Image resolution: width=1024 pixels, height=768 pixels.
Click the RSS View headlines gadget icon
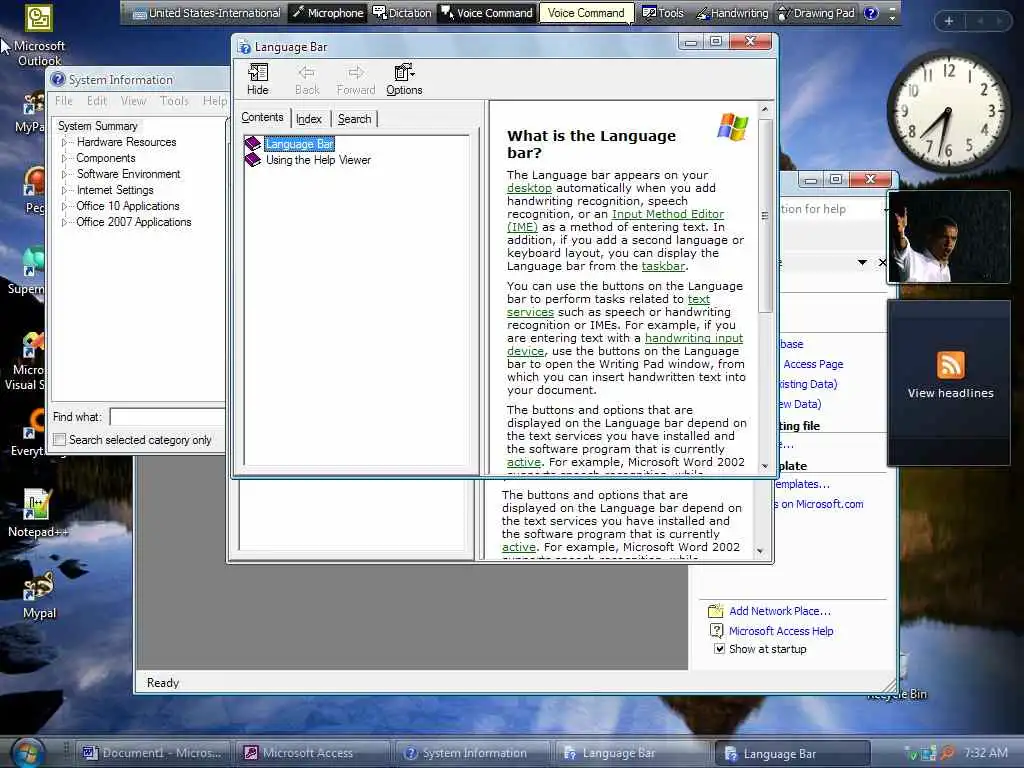click(950, 364)
